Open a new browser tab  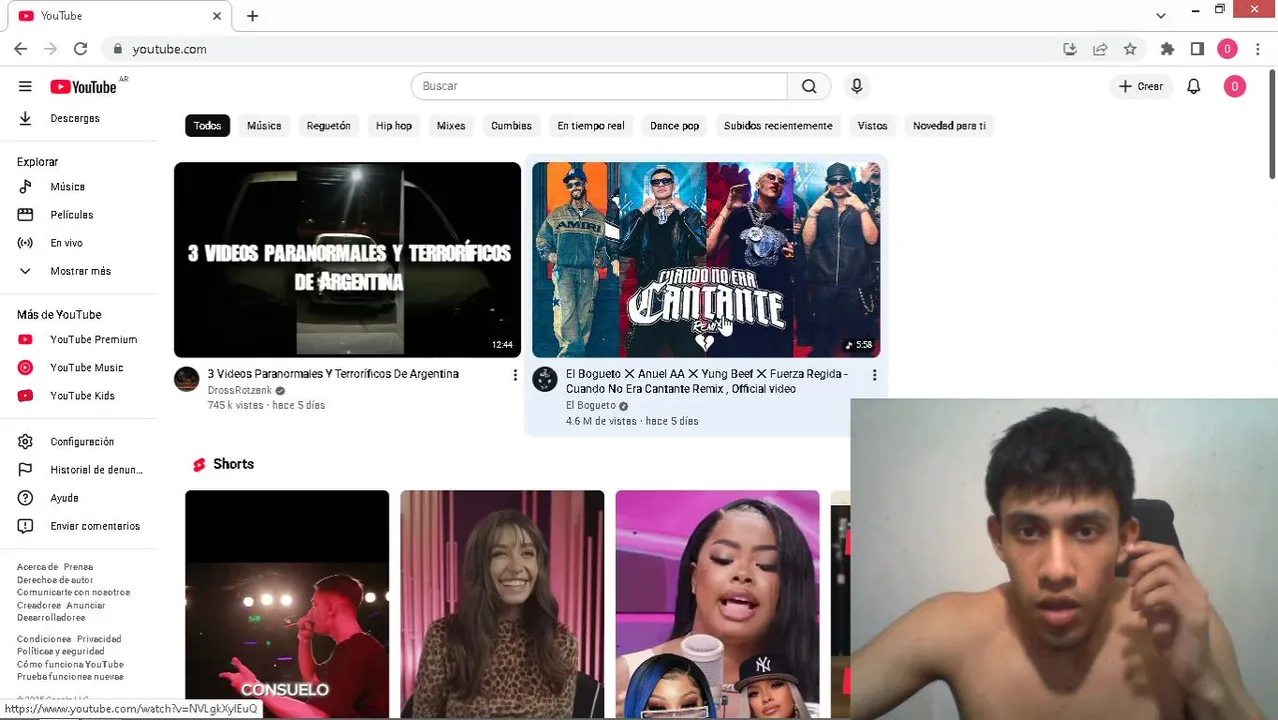pos(252,16)
